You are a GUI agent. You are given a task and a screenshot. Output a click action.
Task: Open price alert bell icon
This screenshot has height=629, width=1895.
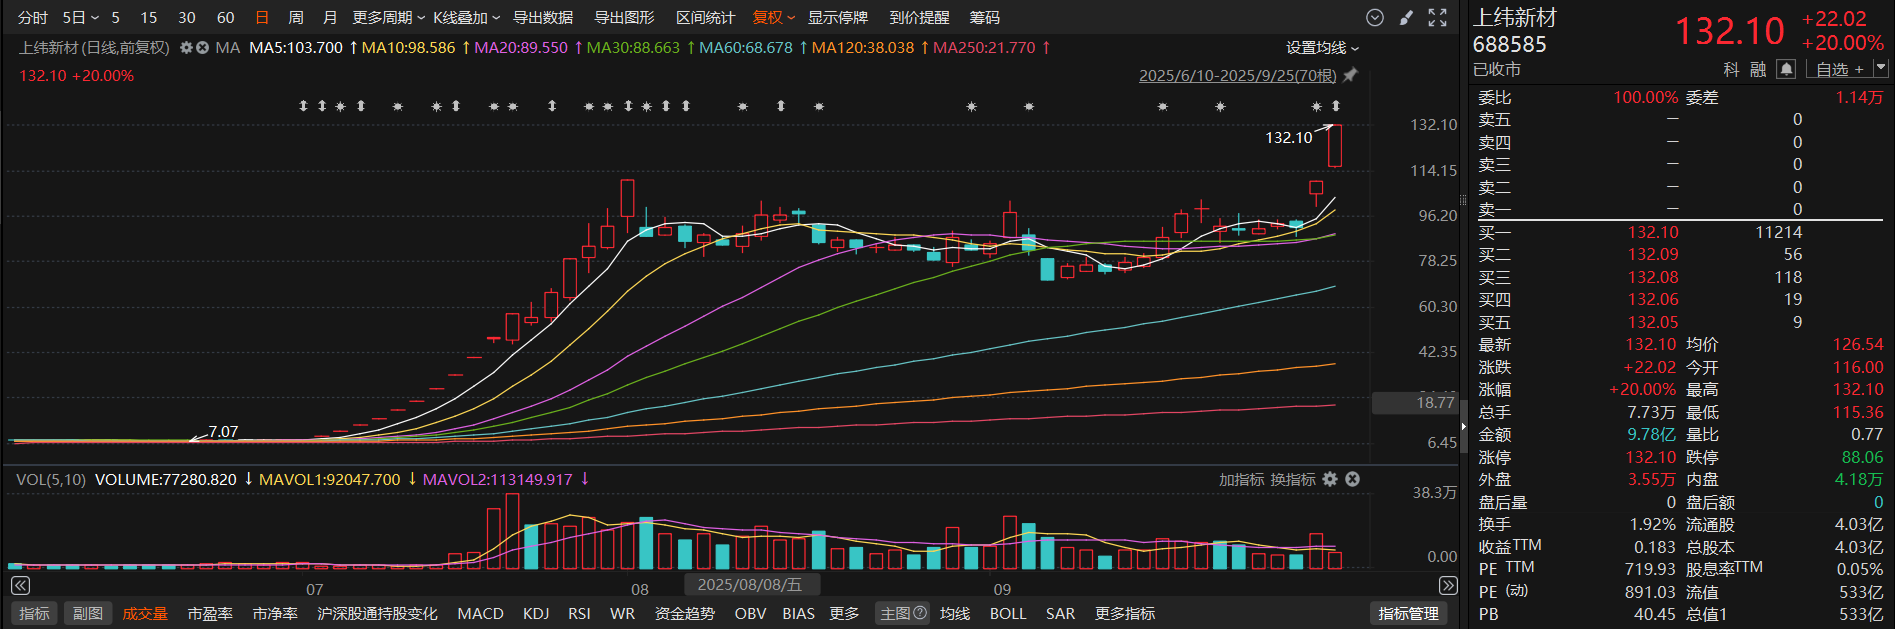[x=1787, y=69]
